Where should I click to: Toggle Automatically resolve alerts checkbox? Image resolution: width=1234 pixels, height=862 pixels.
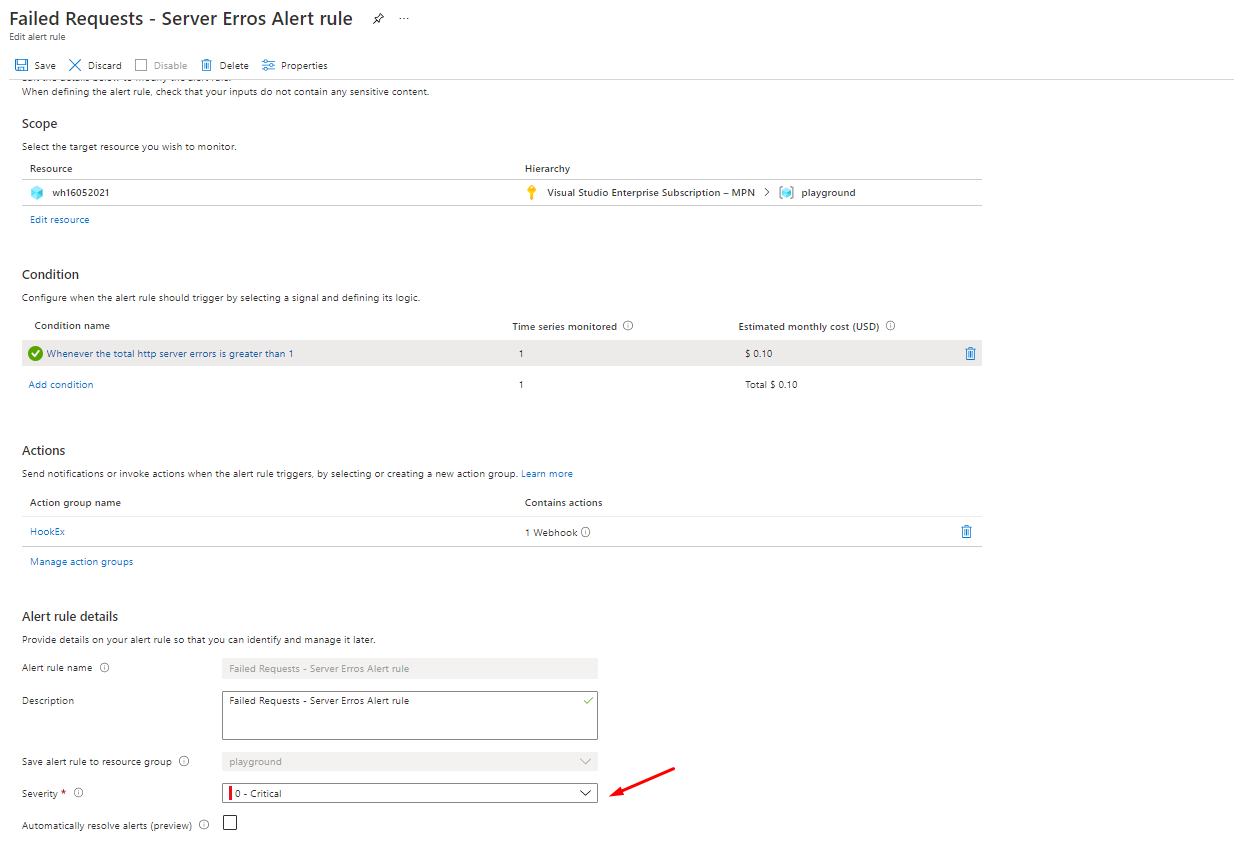230,823
